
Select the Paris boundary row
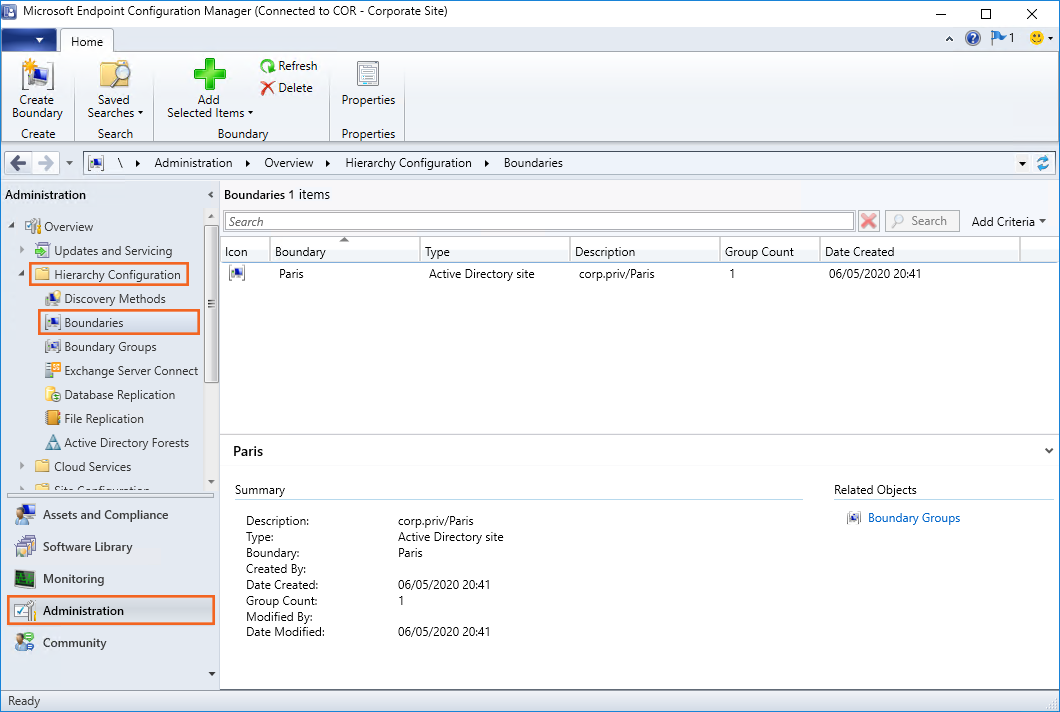pos(292,274)
